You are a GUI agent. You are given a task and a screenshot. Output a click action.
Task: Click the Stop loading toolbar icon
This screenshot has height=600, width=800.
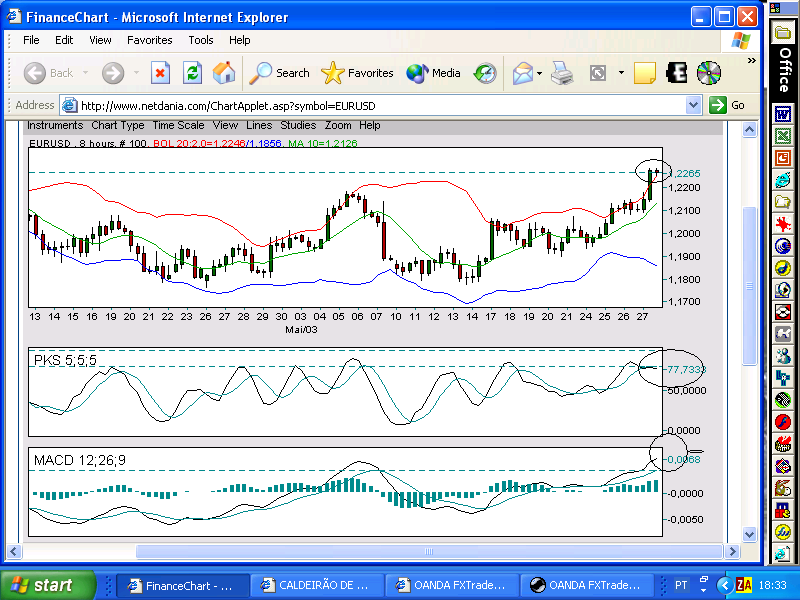(x=160, y=73)
